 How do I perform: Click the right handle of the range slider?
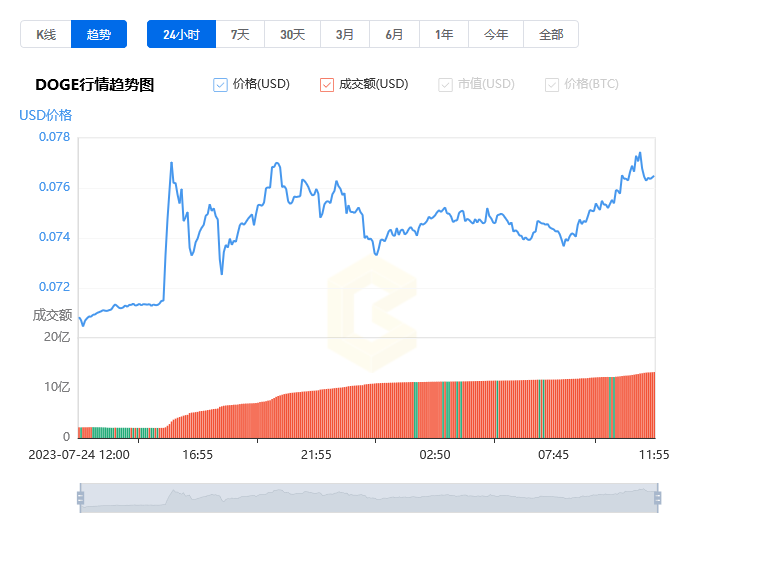(657, 498)
